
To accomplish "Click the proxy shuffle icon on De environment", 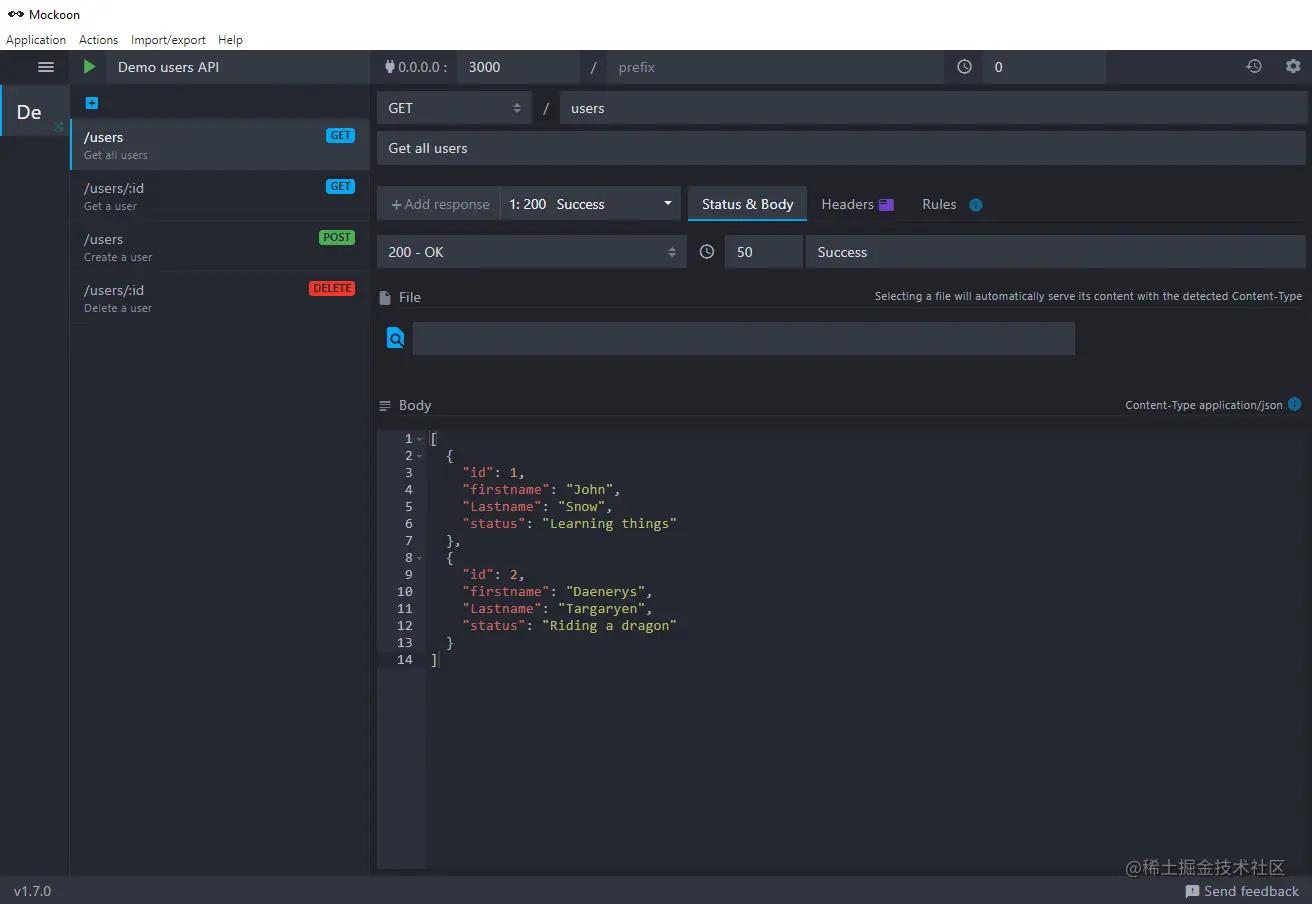I will (x=58, y=127).
